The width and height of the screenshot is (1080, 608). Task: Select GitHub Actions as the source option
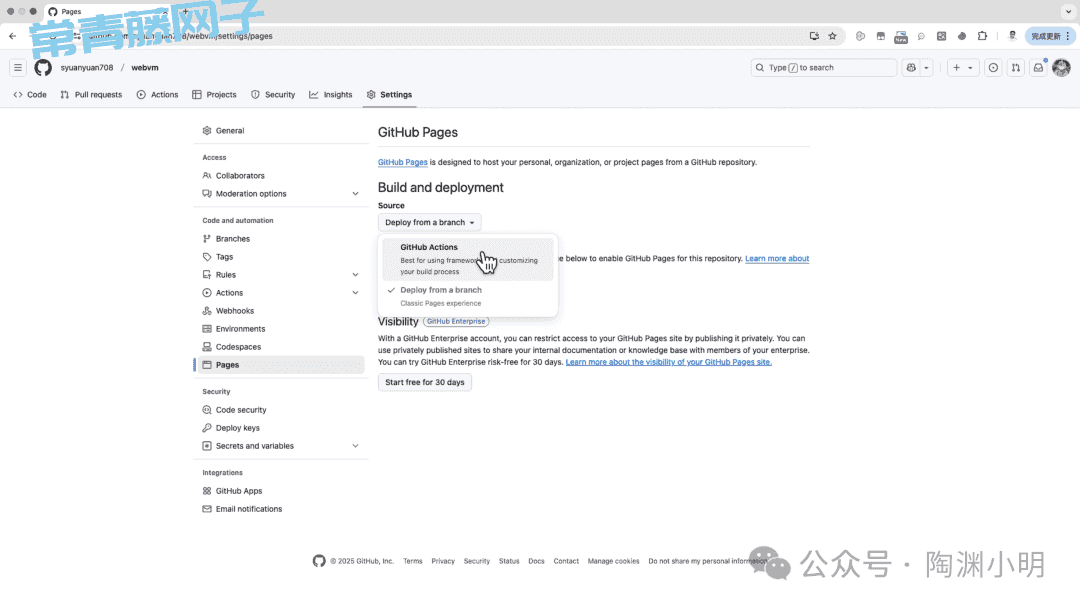click(468, 259)
